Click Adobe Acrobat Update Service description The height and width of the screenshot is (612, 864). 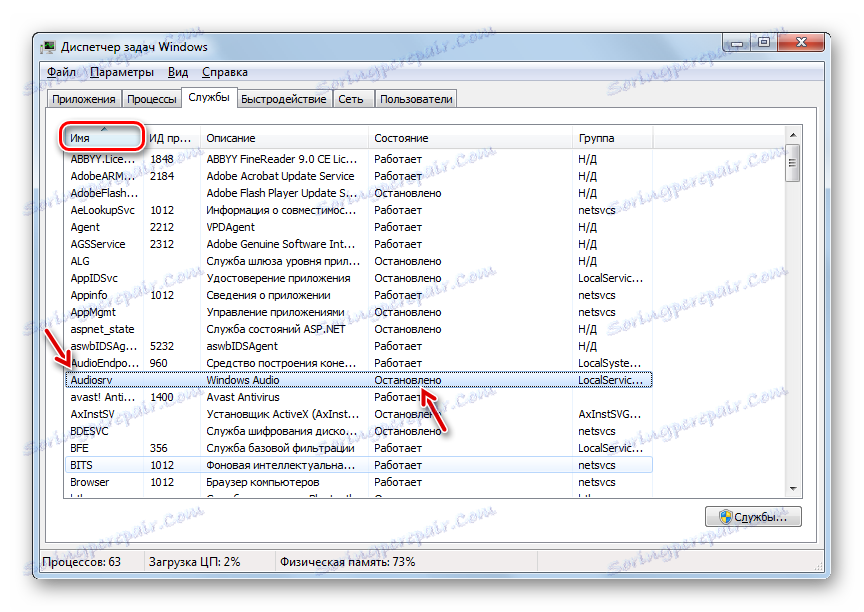[280, 176]
